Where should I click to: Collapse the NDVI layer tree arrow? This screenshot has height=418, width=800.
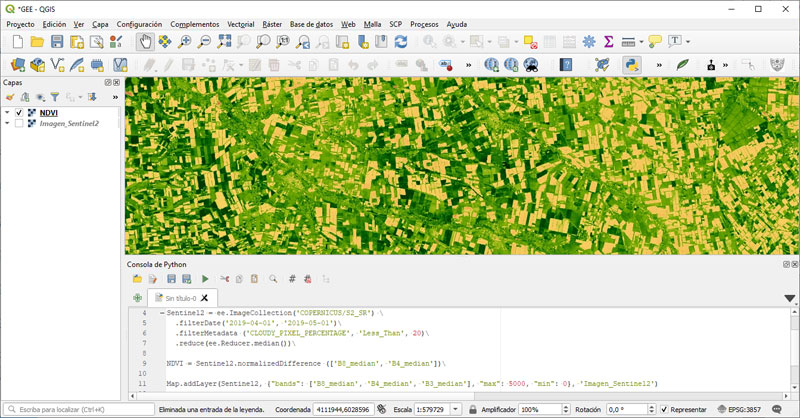7,113
